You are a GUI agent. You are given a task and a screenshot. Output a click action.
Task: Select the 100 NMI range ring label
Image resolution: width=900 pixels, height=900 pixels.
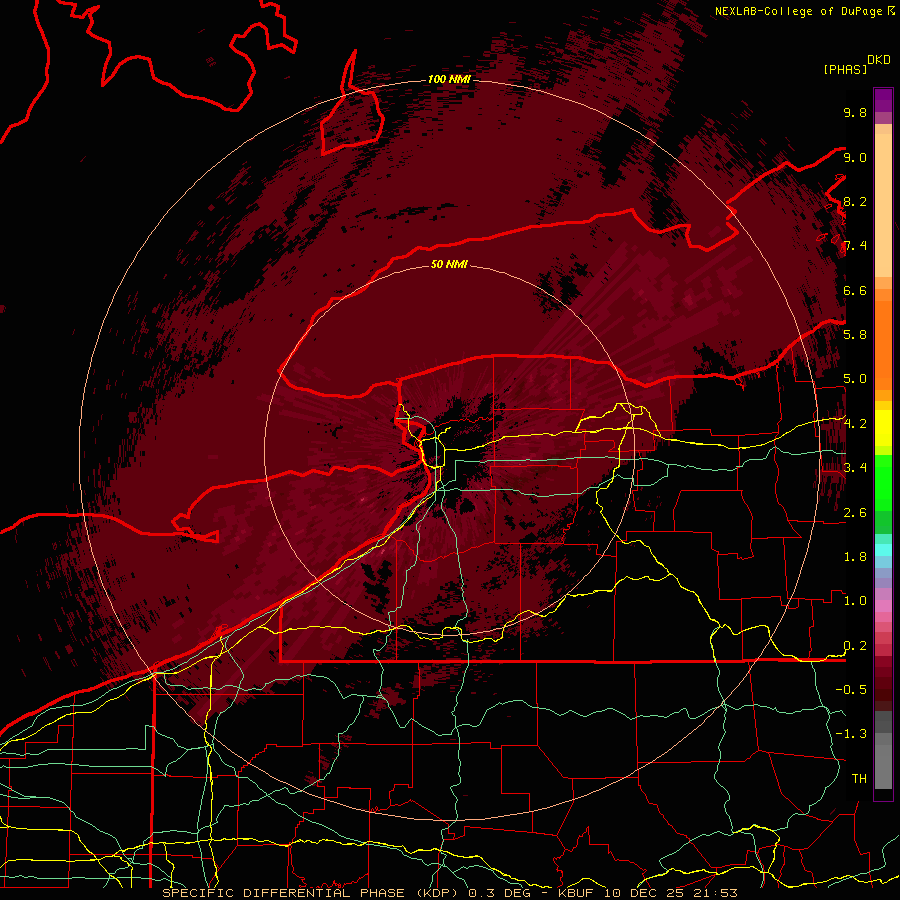[449, 79]
